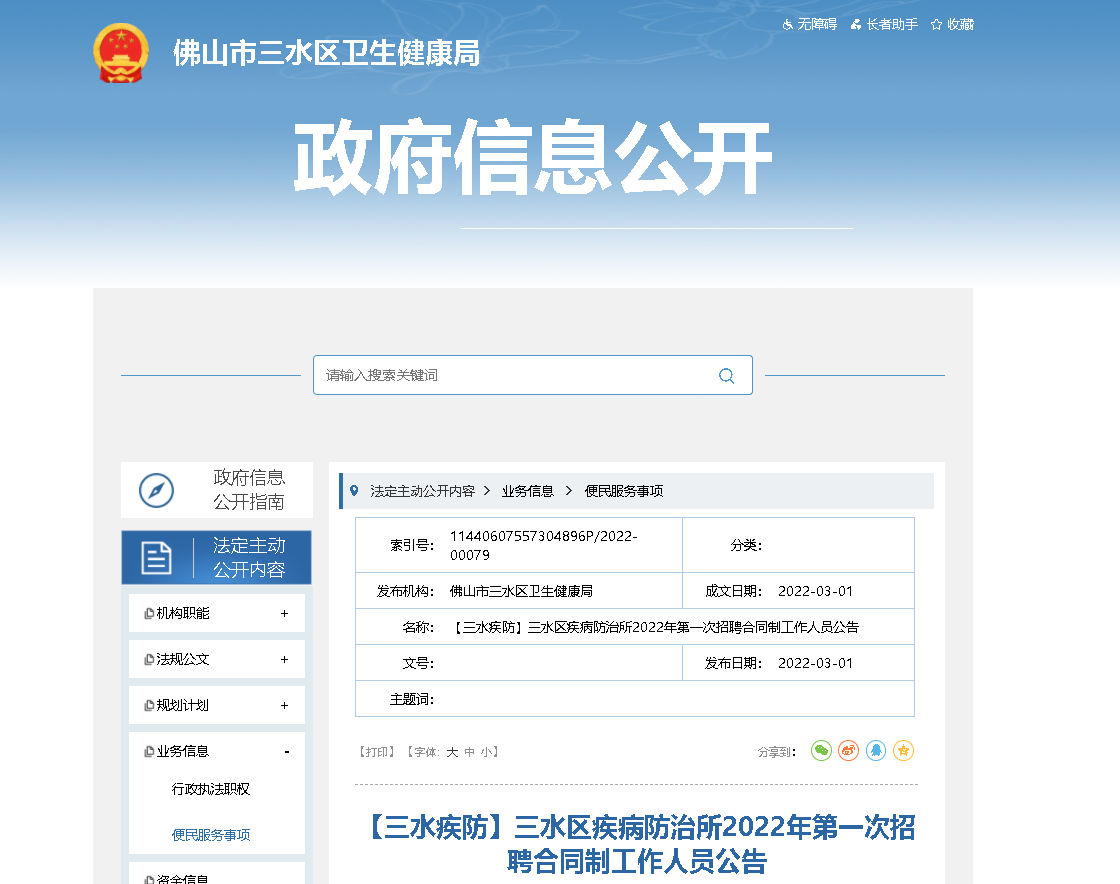The height and width of the screenshot is (884, 1120).
Task: Click the 名称 row title text
Action: click(654, 627)
